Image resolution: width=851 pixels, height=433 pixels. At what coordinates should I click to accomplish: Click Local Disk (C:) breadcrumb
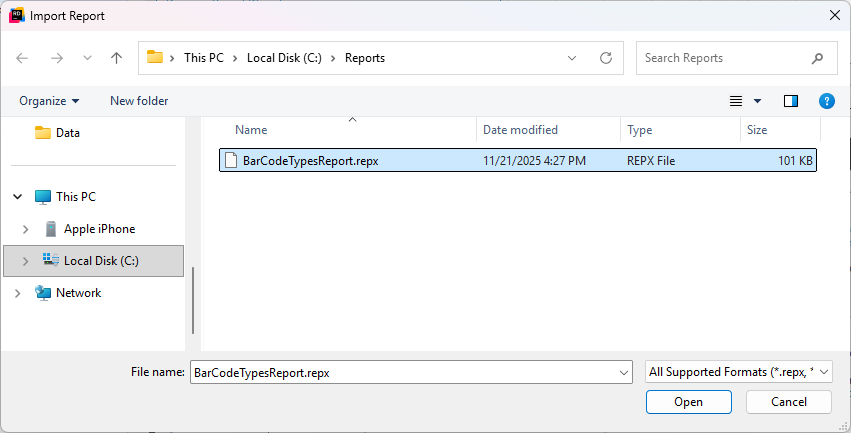click(x=284, y=58)
